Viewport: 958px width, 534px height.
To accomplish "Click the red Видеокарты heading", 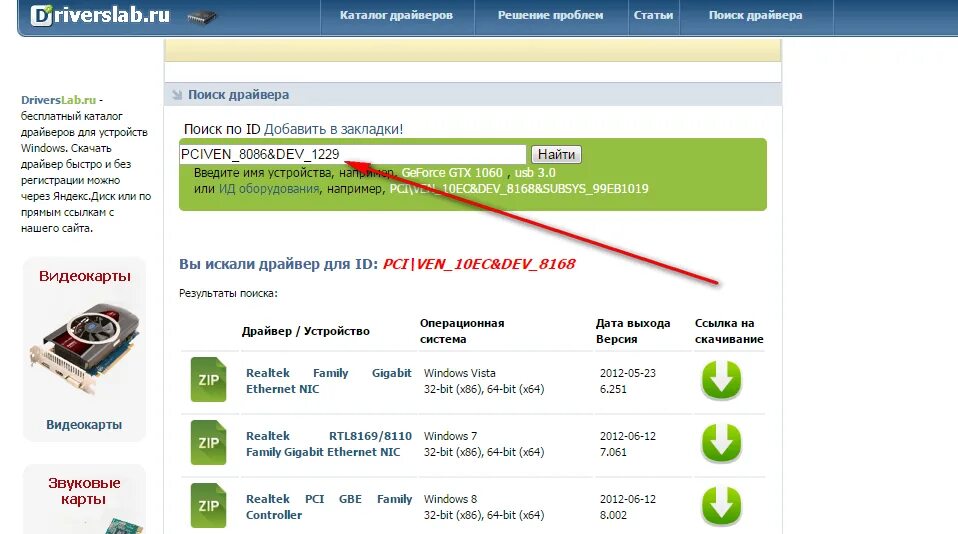I will pyautogui.click(x=85, y=276).
